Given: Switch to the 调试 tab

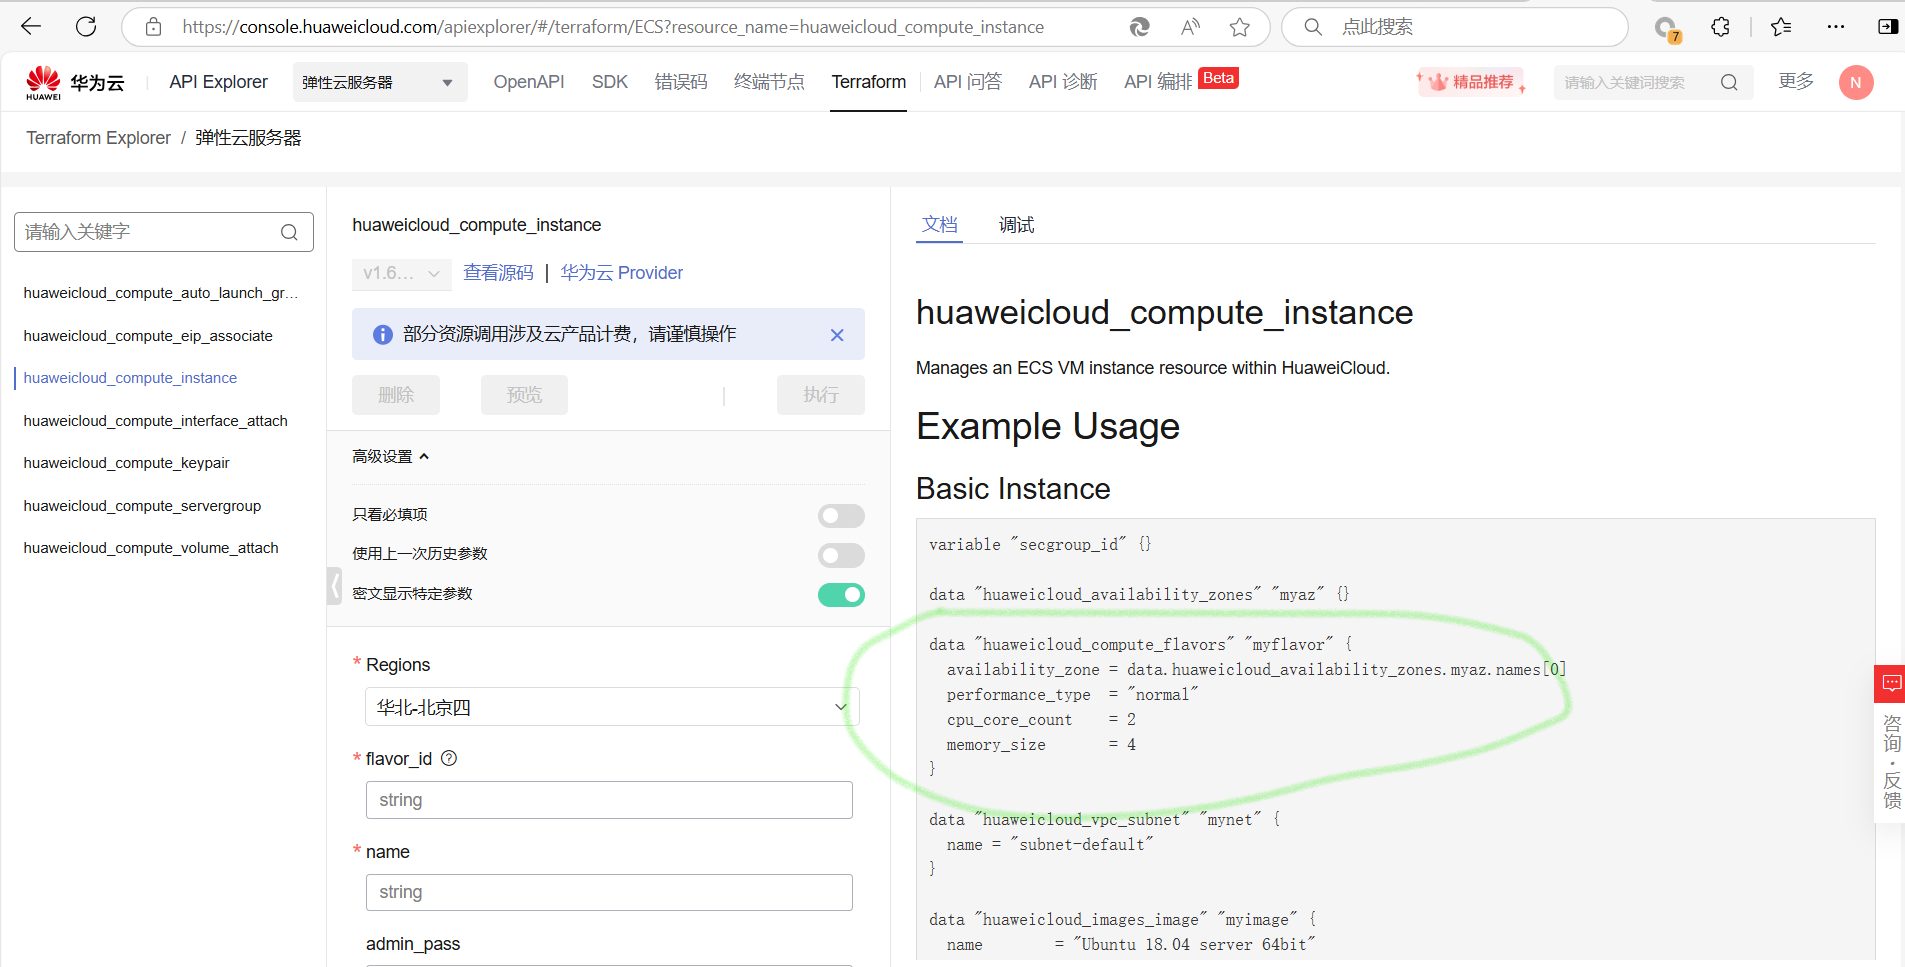Looking at the screenshot, I should point(1017,225).
